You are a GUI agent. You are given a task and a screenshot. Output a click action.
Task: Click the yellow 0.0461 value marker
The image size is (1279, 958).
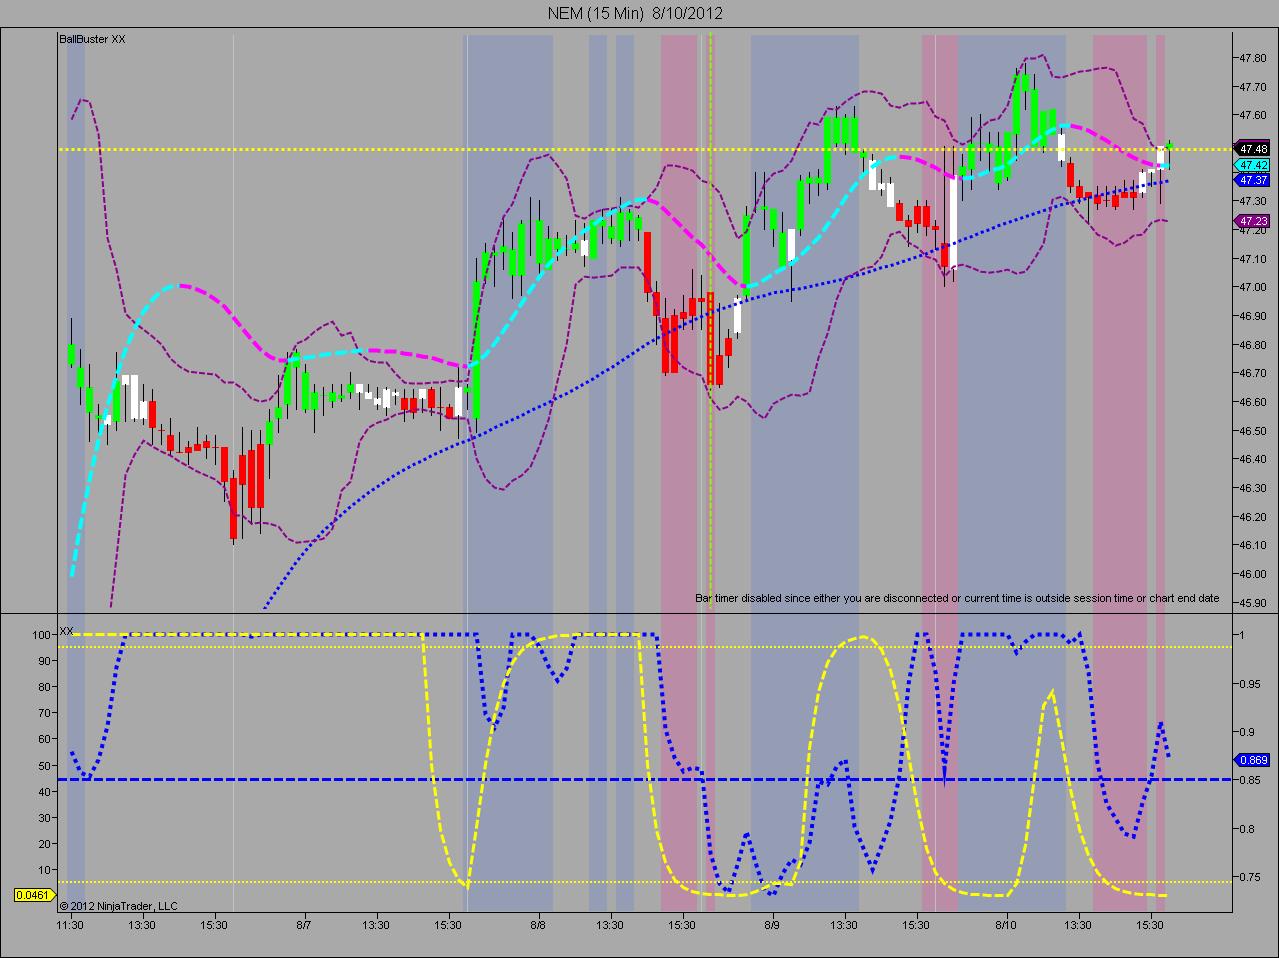tap(35, 895)
